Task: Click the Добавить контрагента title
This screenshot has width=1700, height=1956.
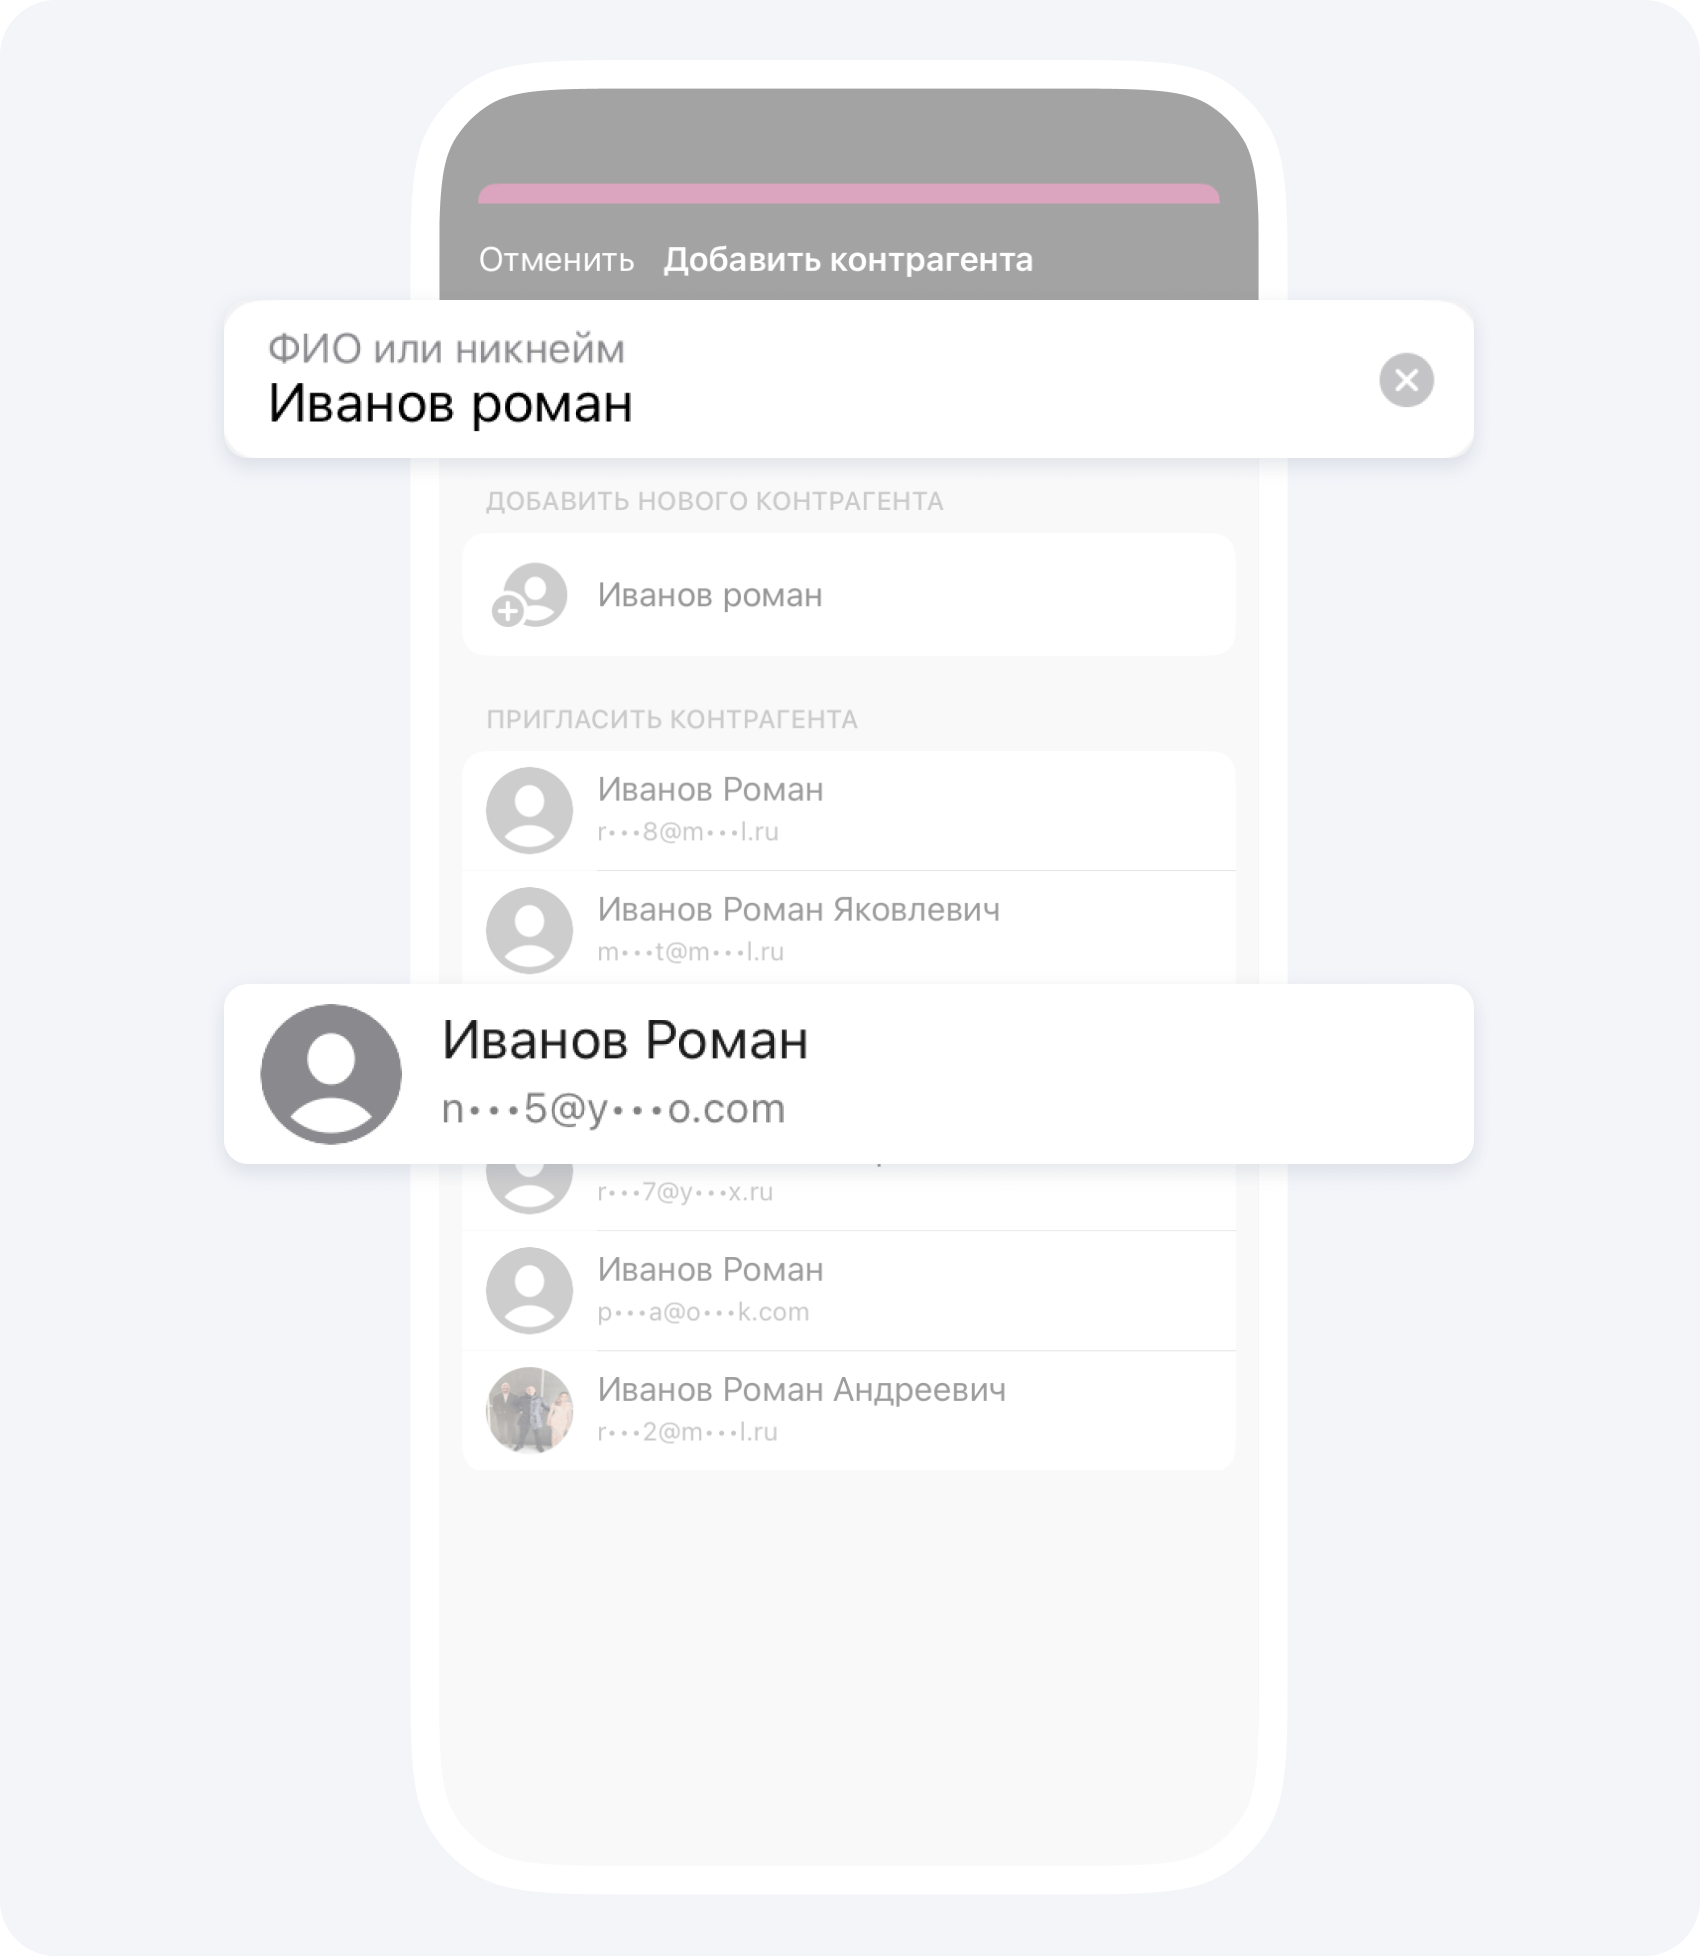Action: point(848,260)
